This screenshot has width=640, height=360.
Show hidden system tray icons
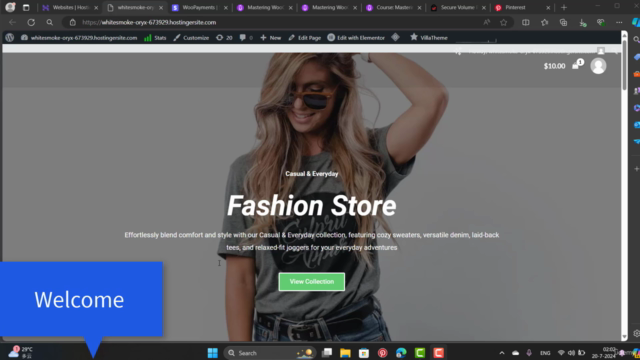[x=502, y=353]
